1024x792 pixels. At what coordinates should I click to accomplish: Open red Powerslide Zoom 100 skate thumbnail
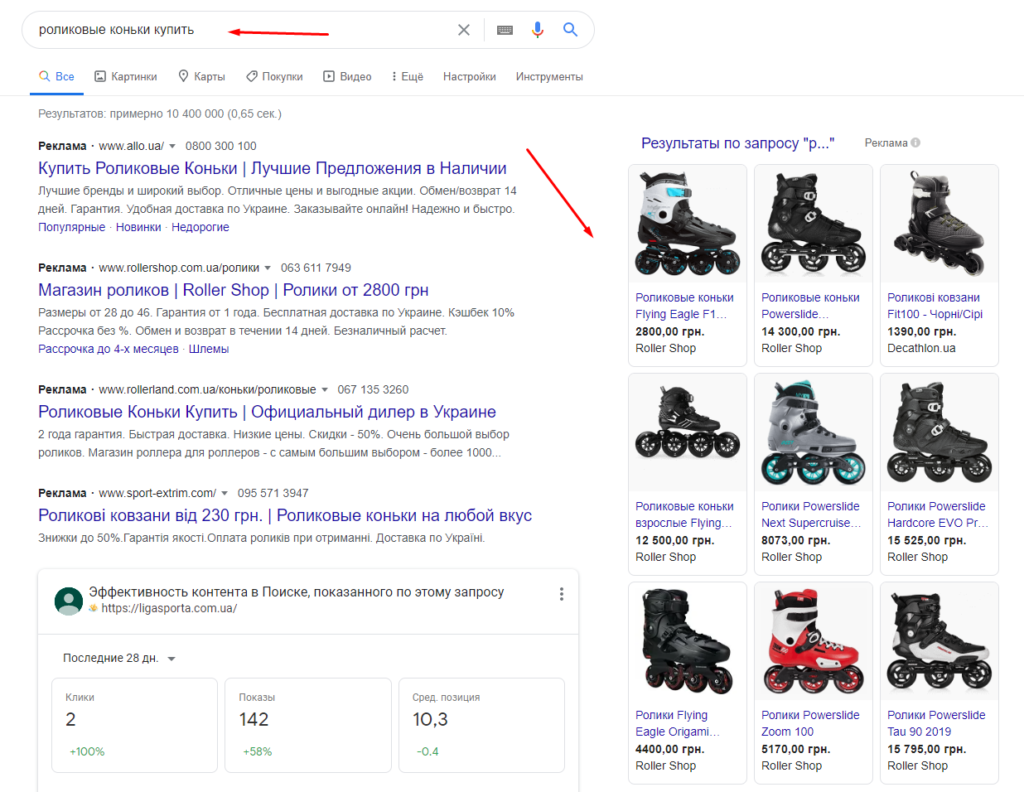click(813, 641)
